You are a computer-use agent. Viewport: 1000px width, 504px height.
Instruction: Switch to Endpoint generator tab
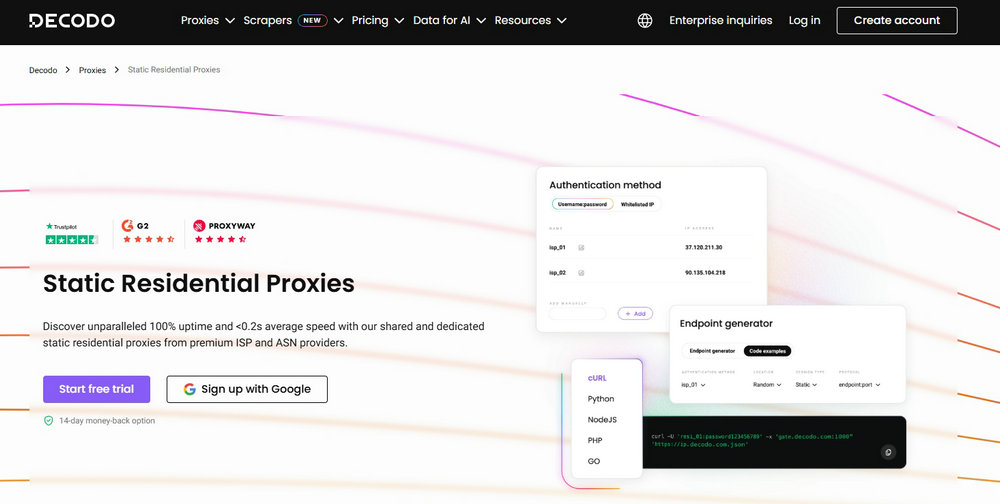[712, 351]
